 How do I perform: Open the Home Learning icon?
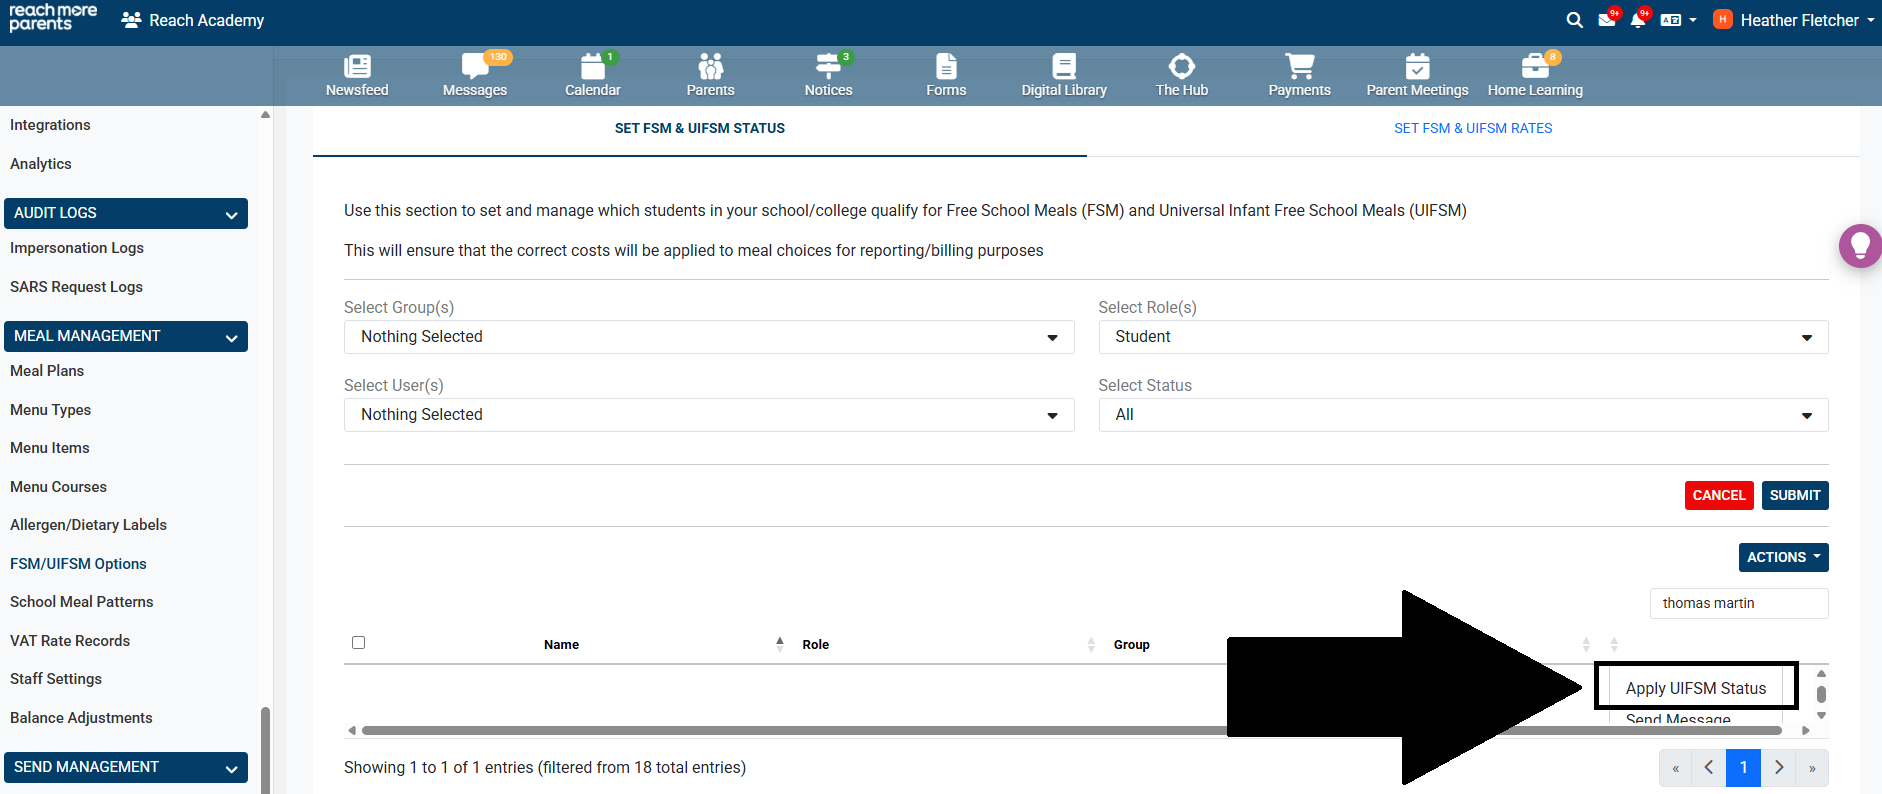point(1535,67)
